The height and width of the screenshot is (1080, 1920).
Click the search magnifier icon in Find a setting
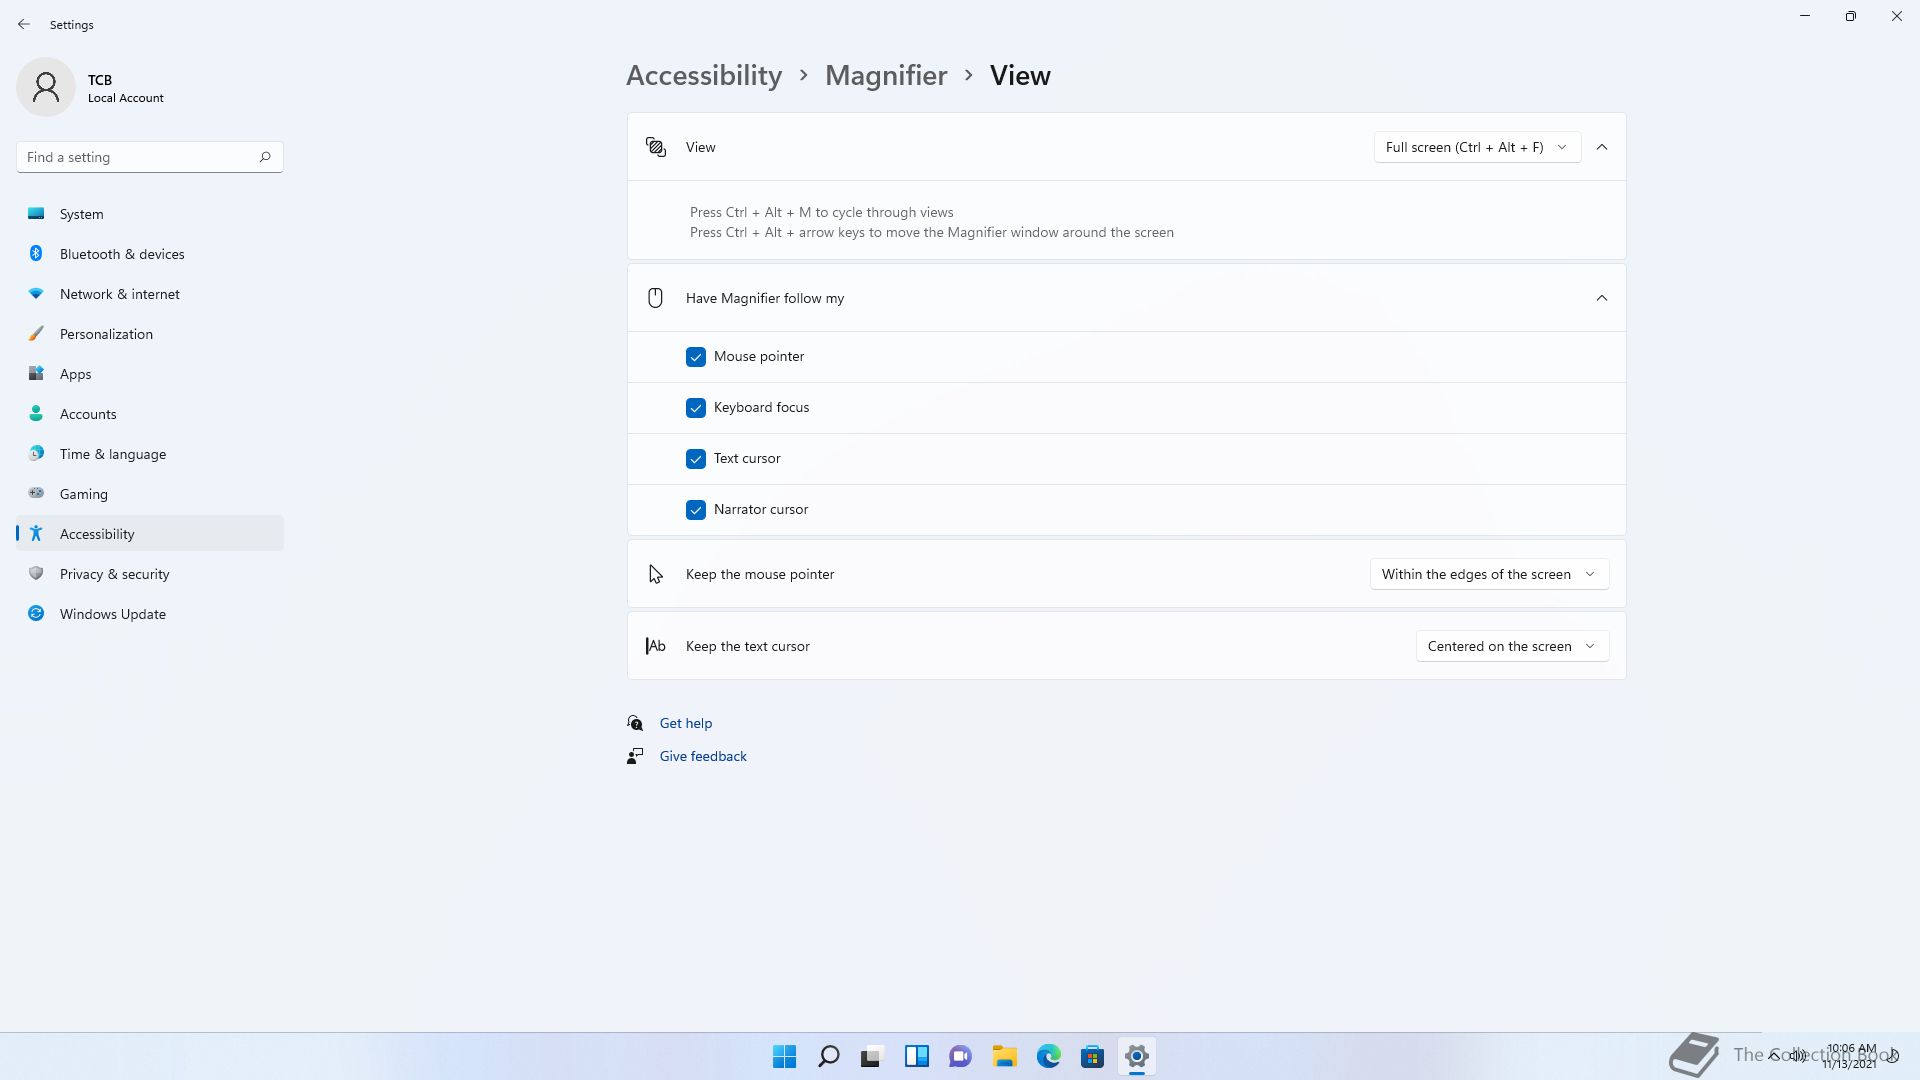click(265, 157)
